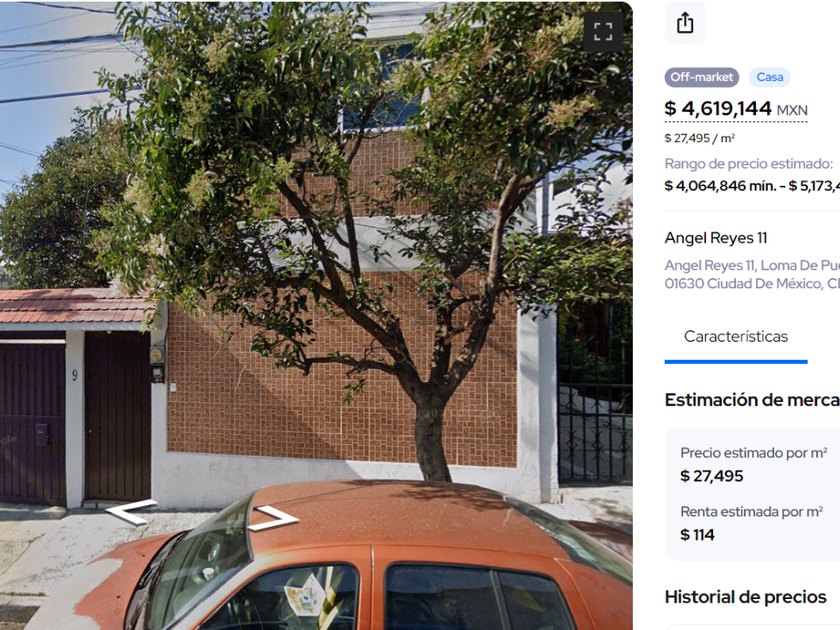Click the $ 27,495 / m² subtitle
The height and width of the screenshot is (630, 840).
coord(699,138)
